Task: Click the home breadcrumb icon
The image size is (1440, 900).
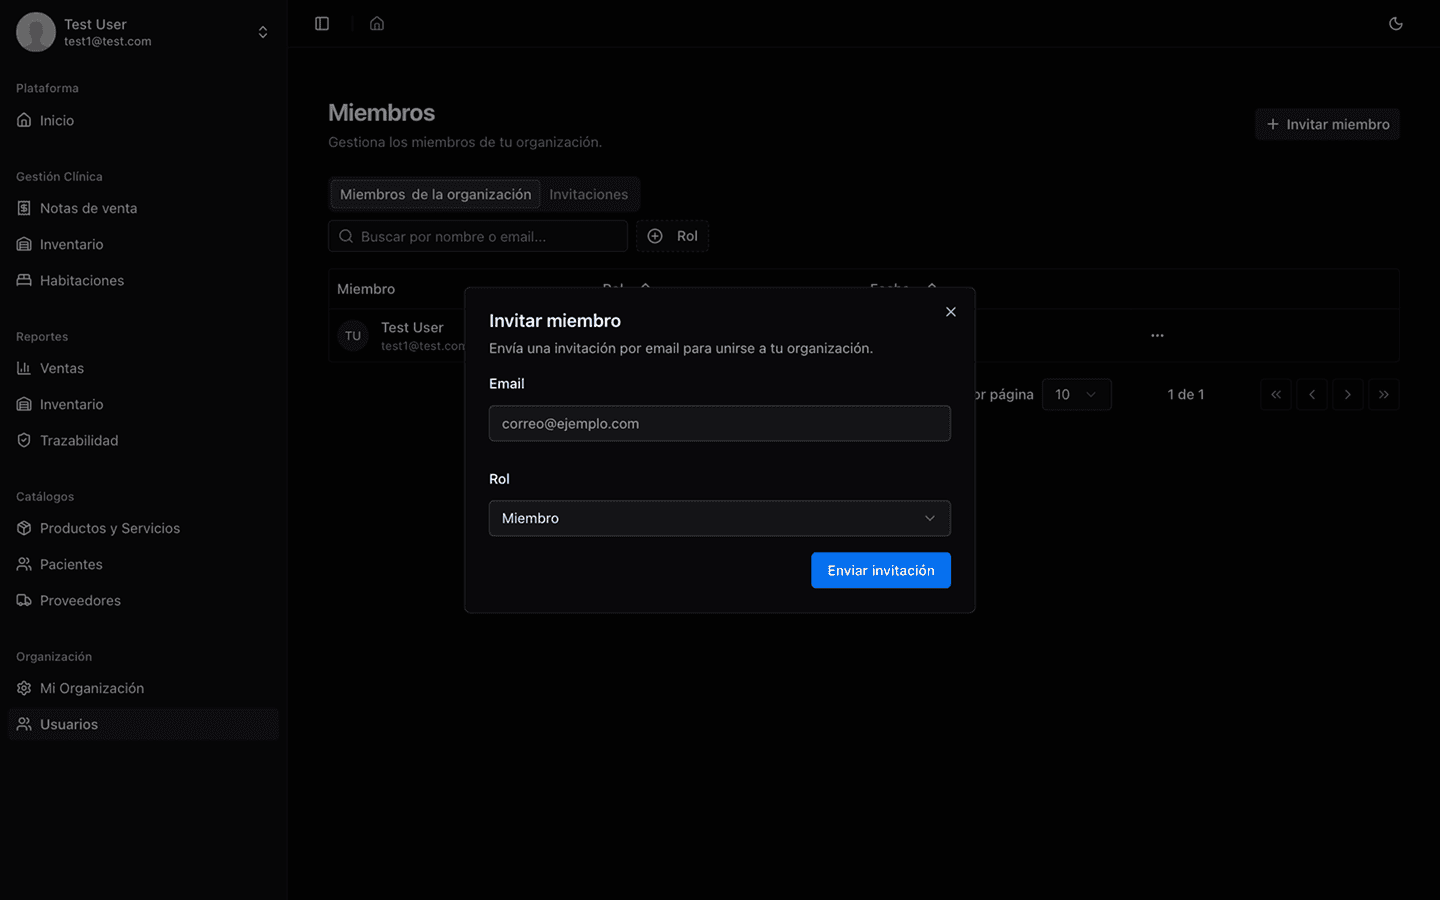Action: (377, 24)
